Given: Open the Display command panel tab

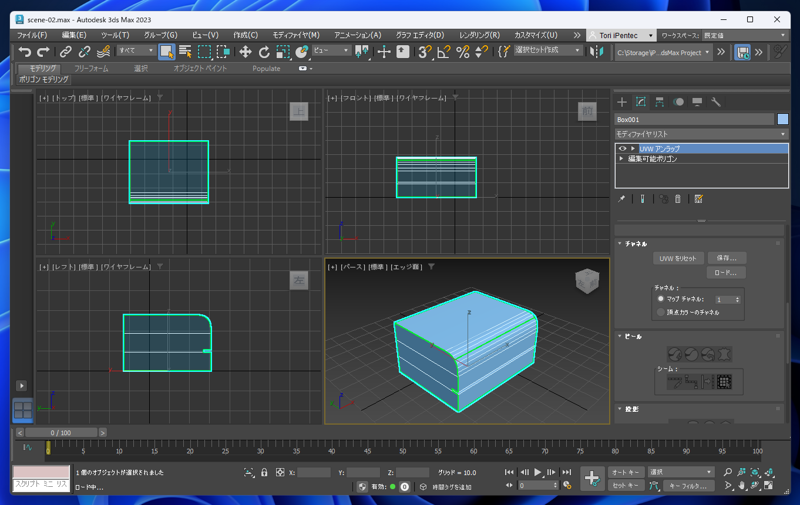Looking at the screenshot, I should click(697, 102).
